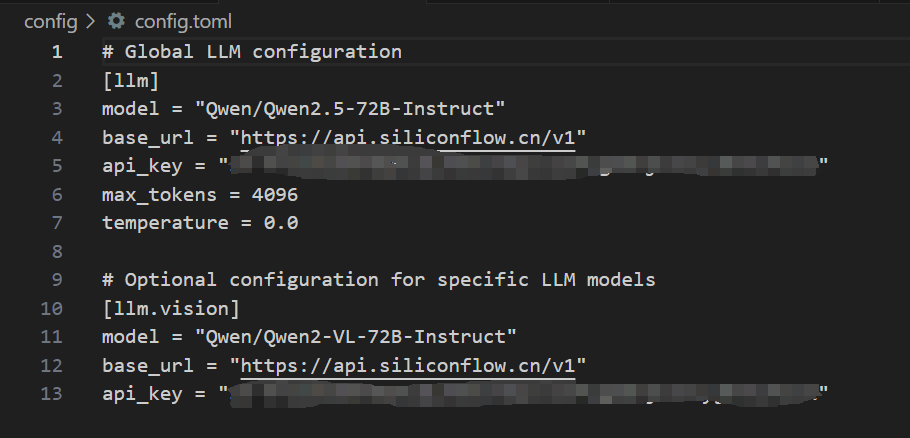Click line number 8 beside the empty line
Screen dimensions: 910x438
tap(57, 251)
